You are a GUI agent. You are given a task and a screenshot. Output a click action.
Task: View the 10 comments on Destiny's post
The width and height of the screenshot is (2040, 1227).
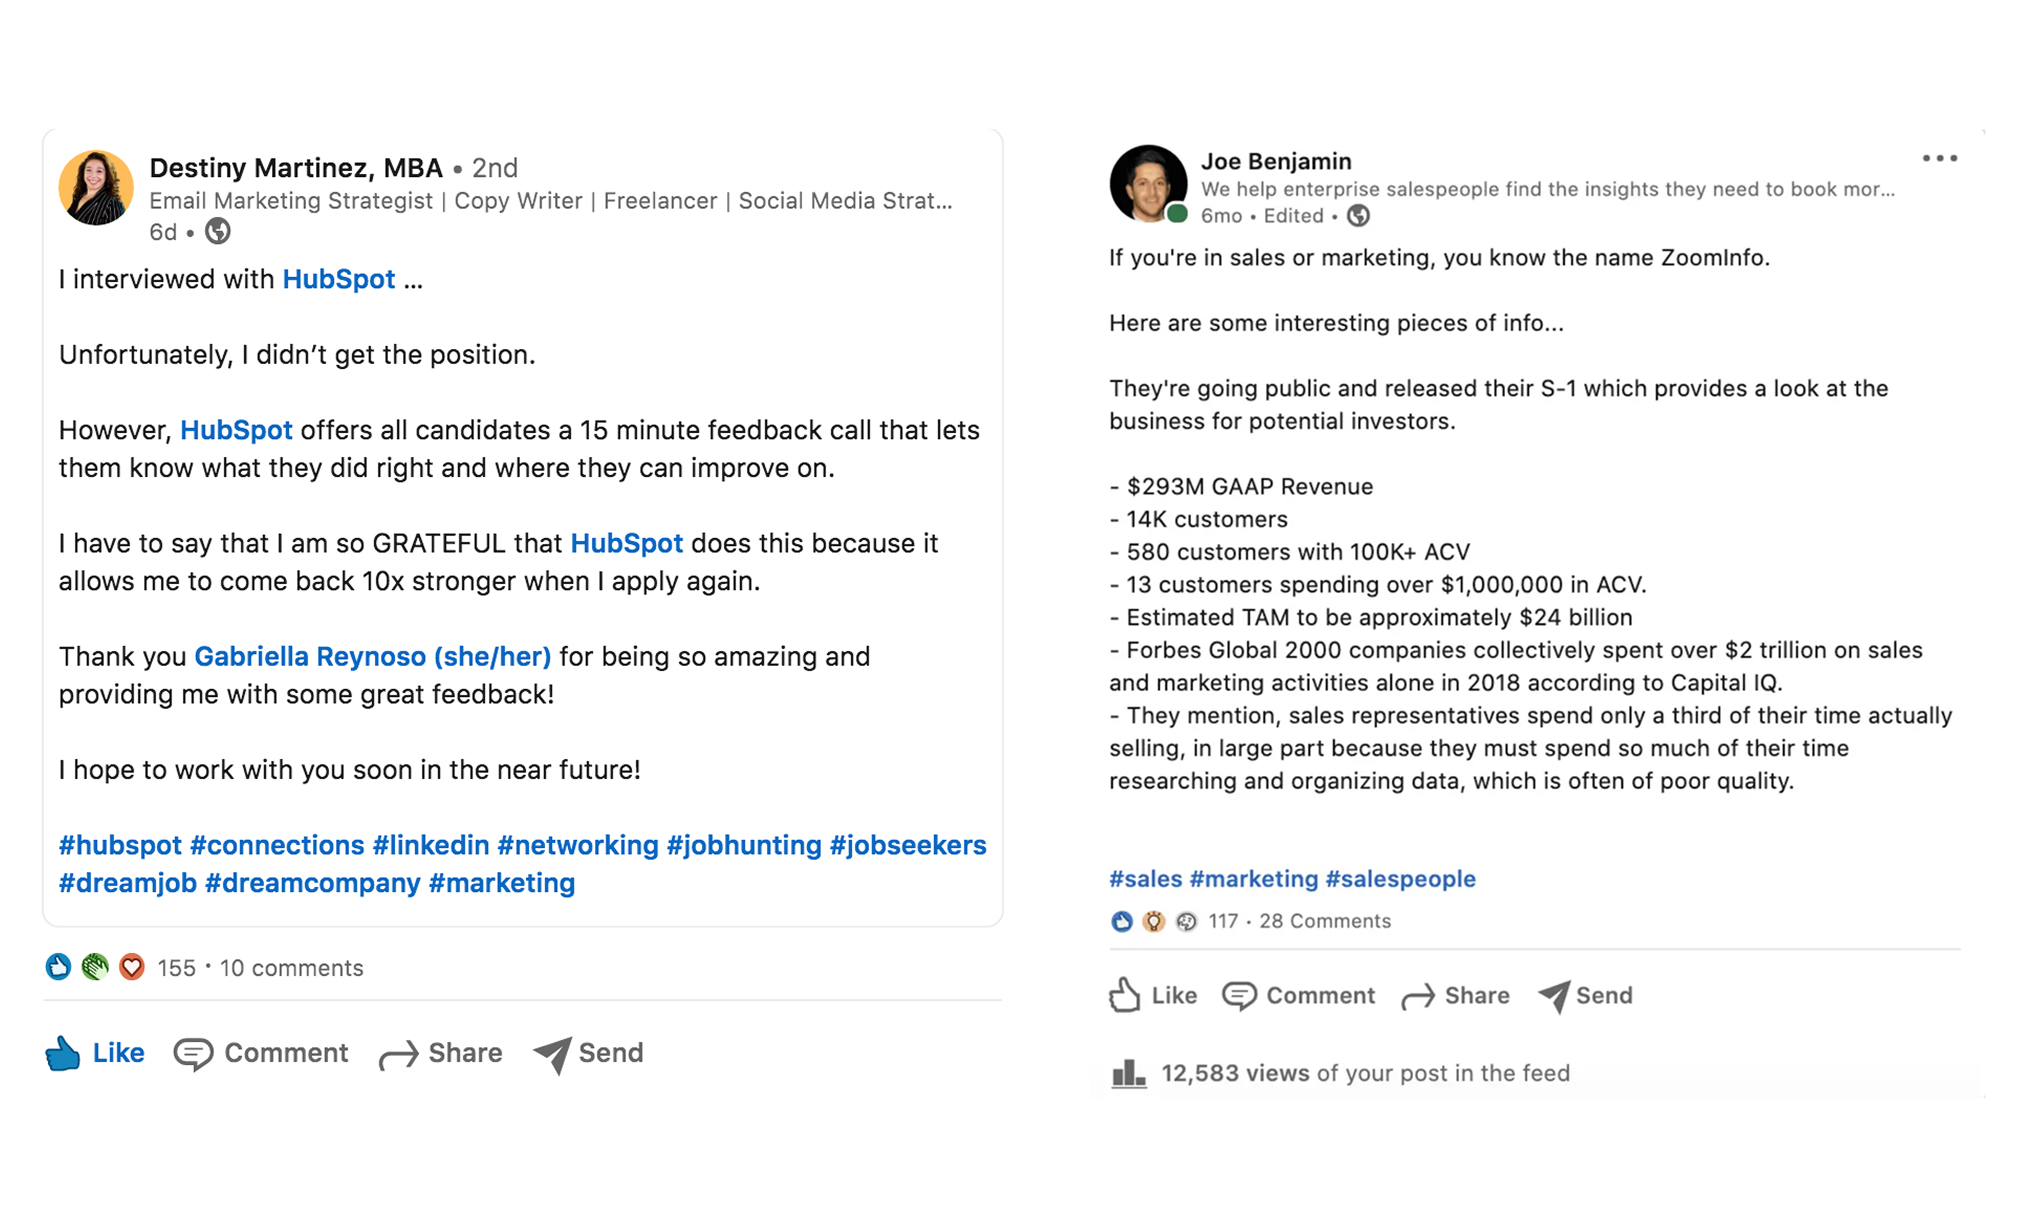click(291, 968)
